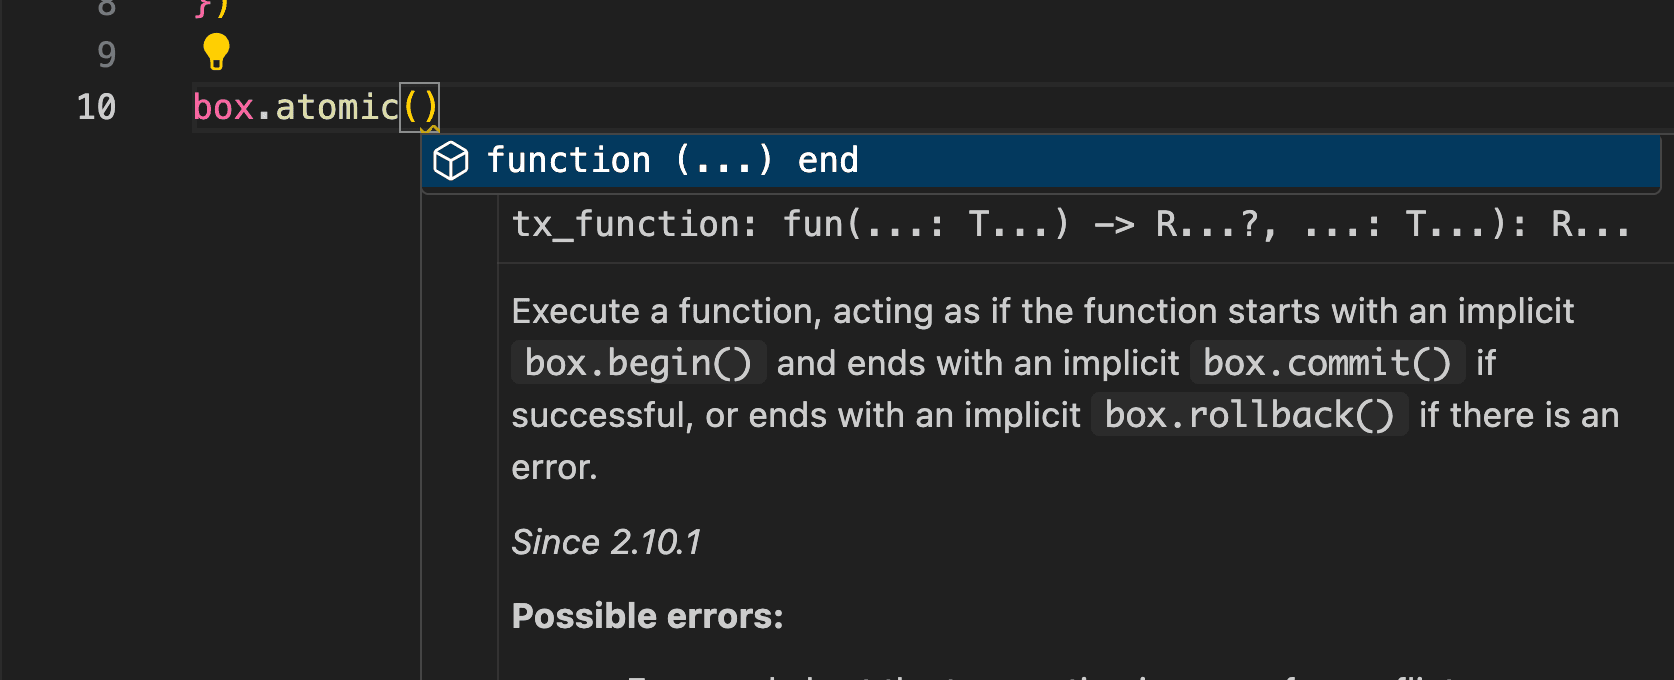Click the word 'end' in suggestion
Image resolution: width=1674 pixels, height=680 pixels.
[x=828, y=161]
